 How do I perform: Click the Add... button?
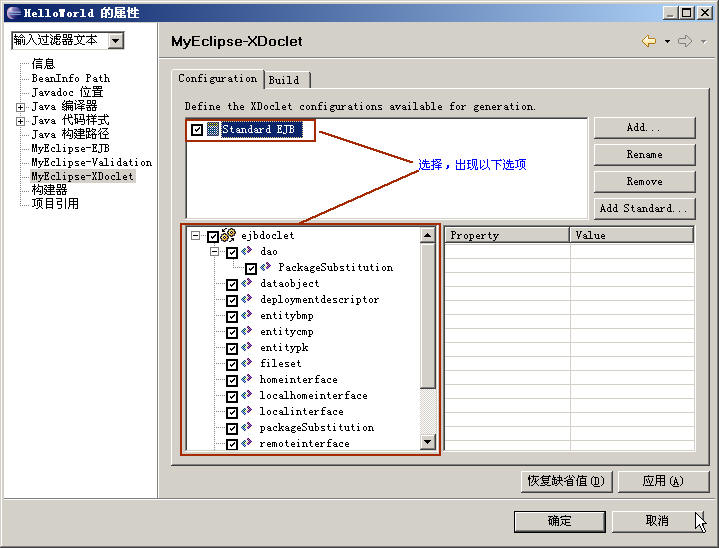[x=644, y=127]
